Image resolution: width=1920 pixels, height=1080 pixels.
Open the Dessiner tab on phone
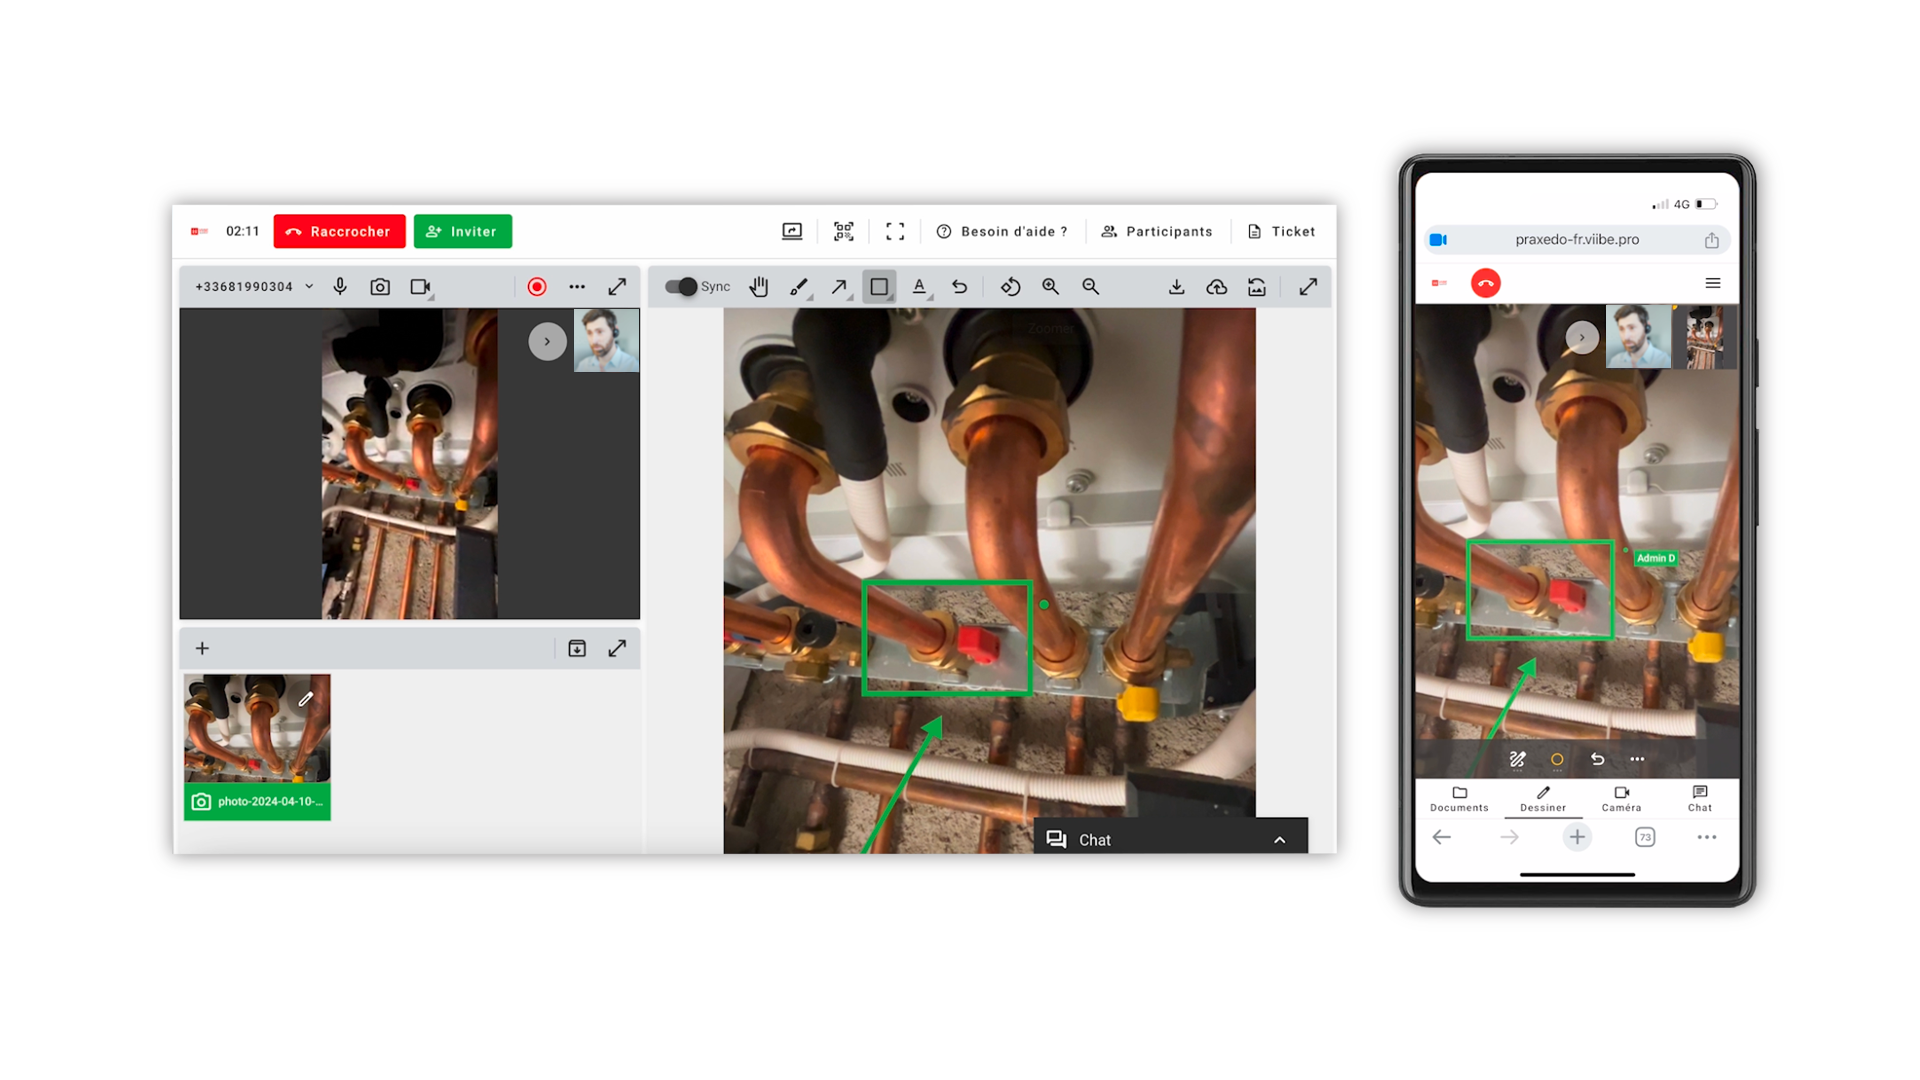pos(1543,798)
